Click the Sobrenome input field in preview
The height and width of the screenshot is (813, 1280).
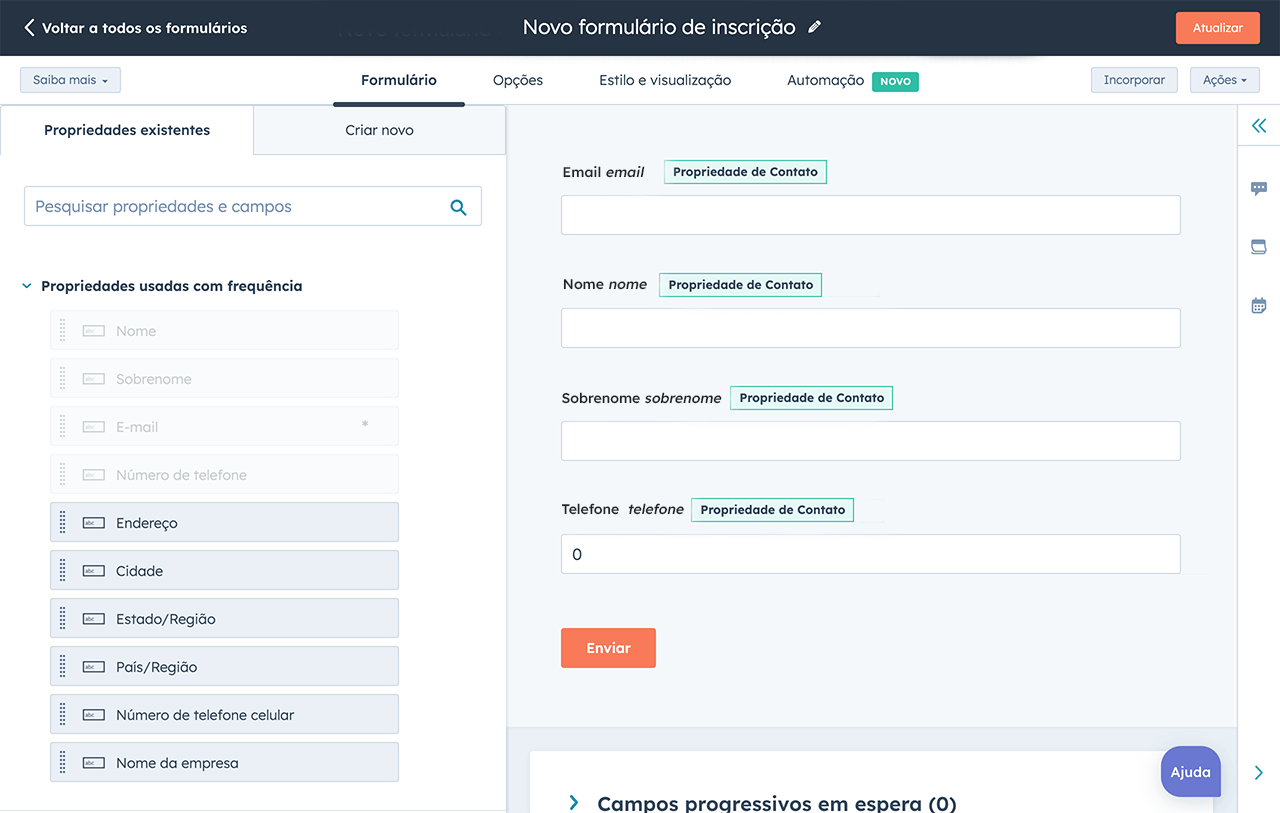(x=870, y=441)
